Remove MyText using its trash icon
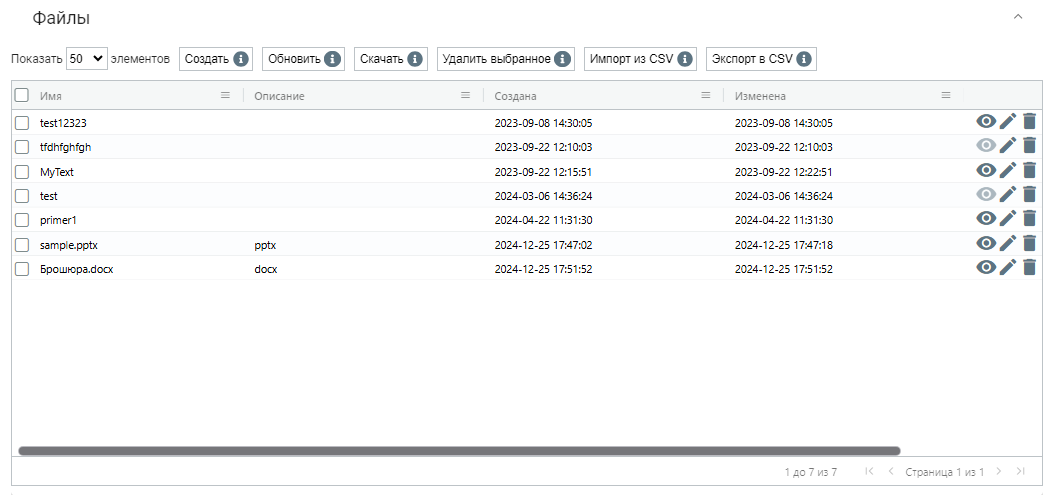 pos(1029,170)
